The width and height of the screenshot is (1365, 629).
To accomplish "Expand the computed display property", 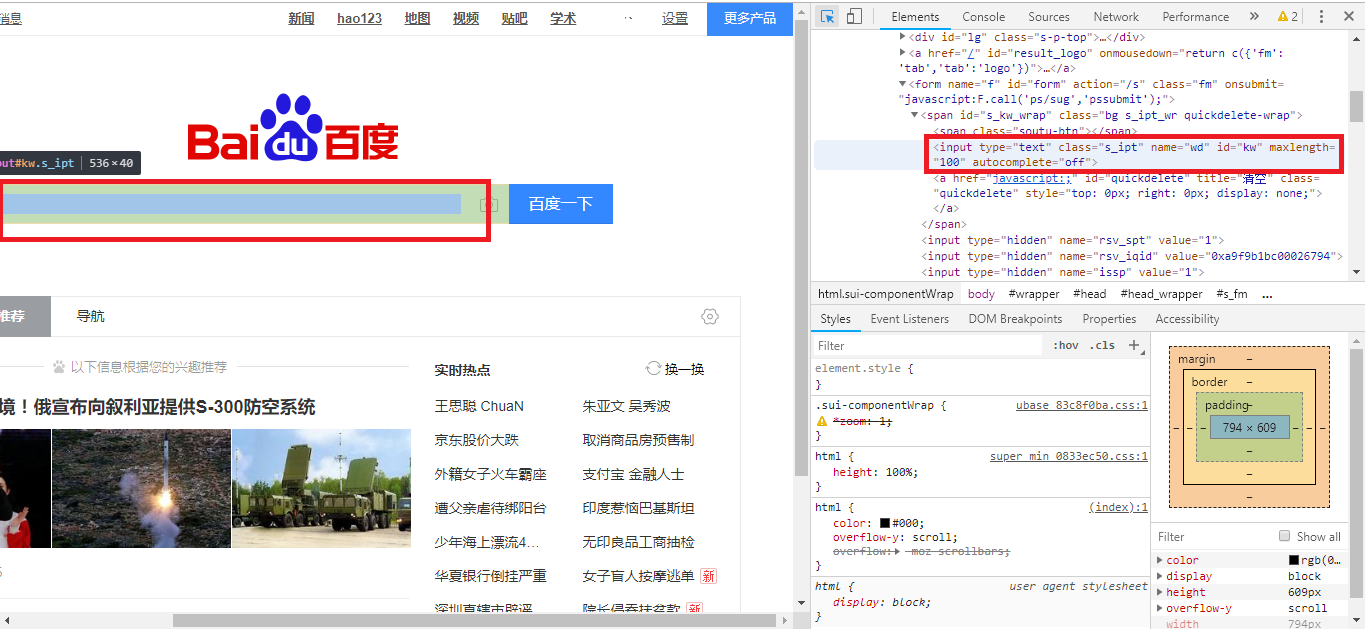I will [1160, 576].
